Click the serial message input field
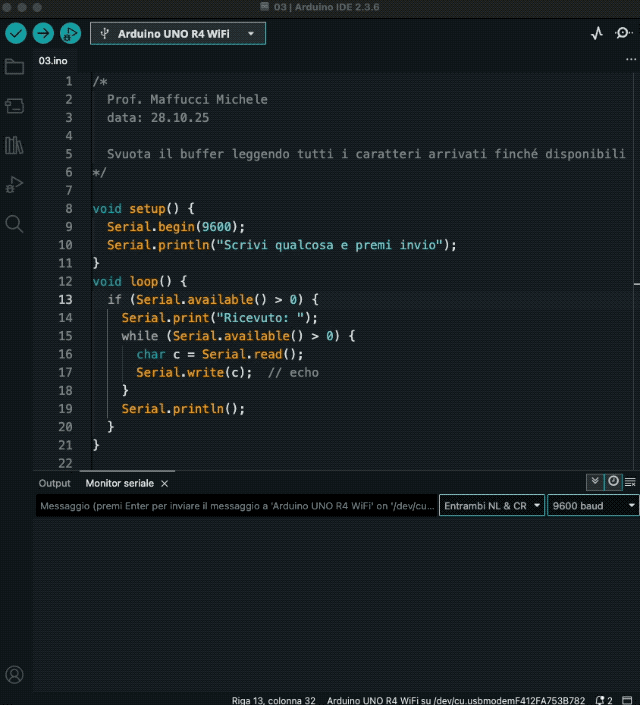The image size is (640, 705). (x=236, y=506)
